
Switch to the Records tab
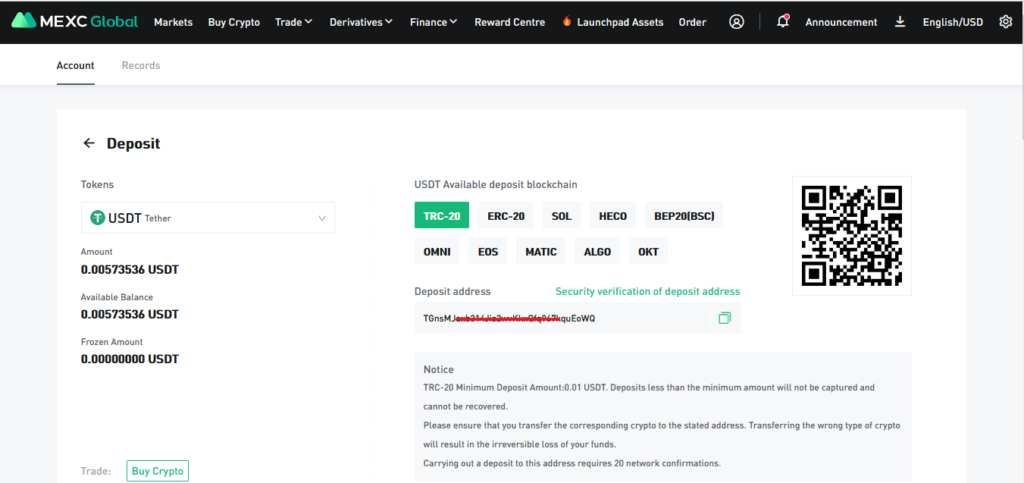[x=141, y=66]
